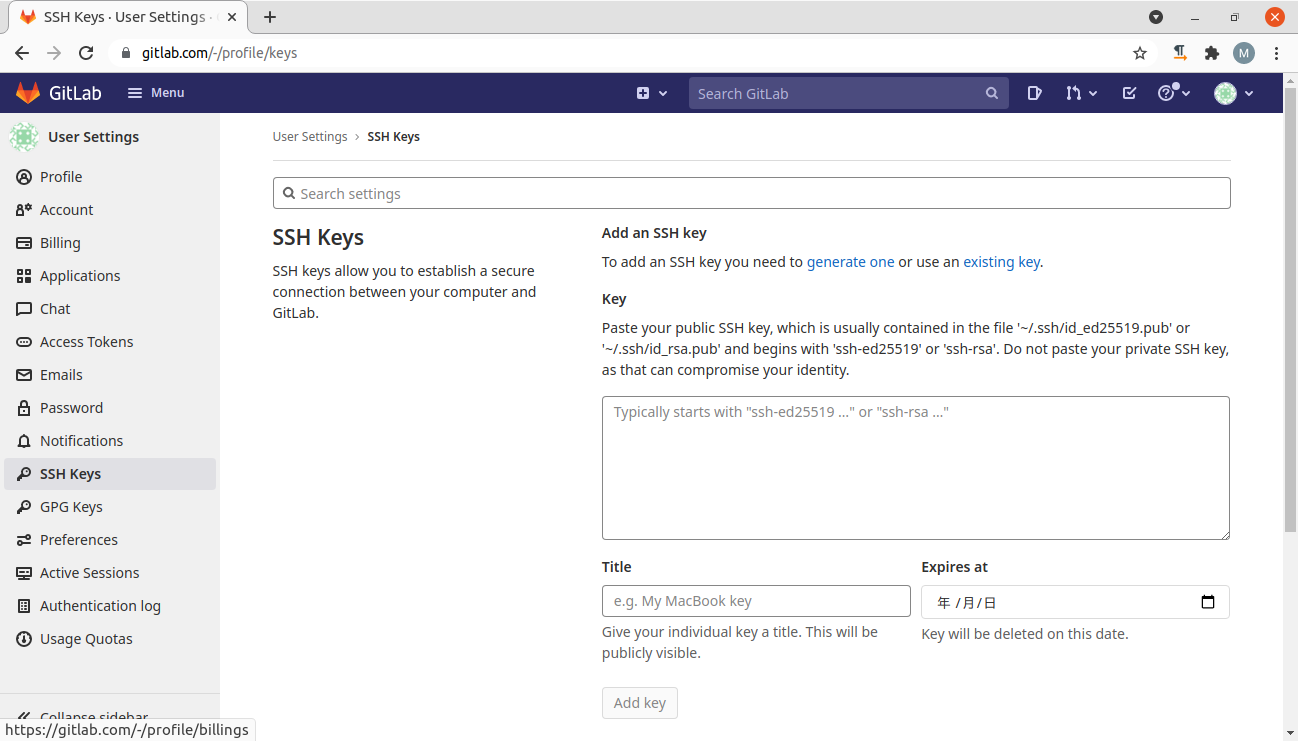Expand the help menu chevron
This screenshot has width=1298, height=741.
1185,92
